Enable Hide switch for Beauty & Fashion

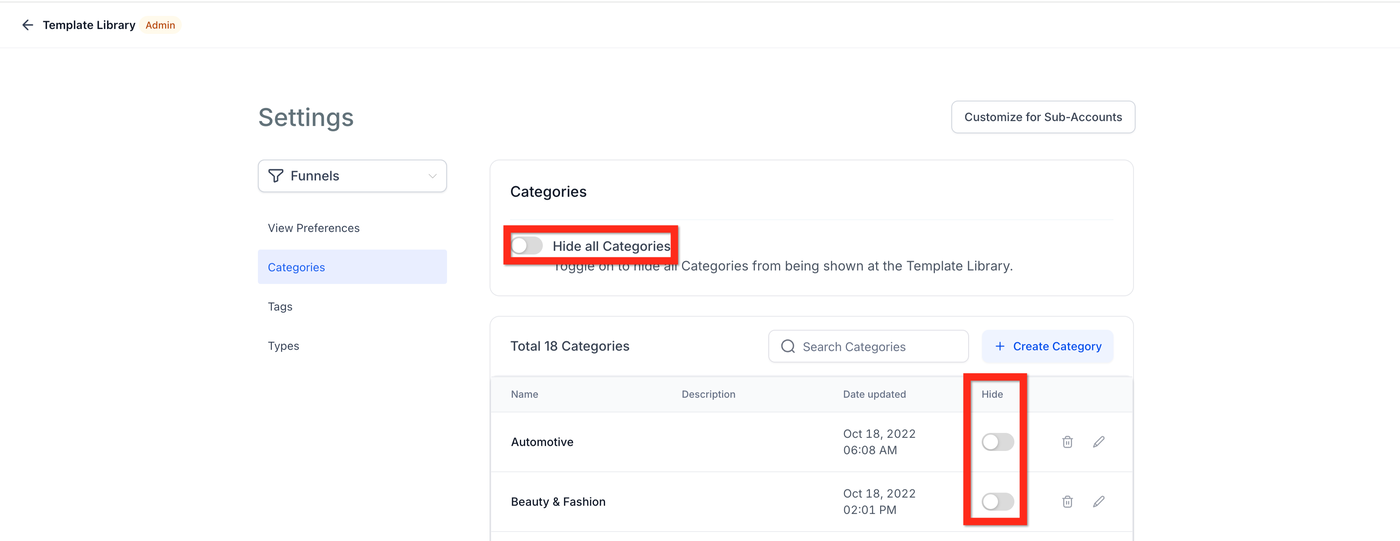pyautogui.click(x=997, y=502)
